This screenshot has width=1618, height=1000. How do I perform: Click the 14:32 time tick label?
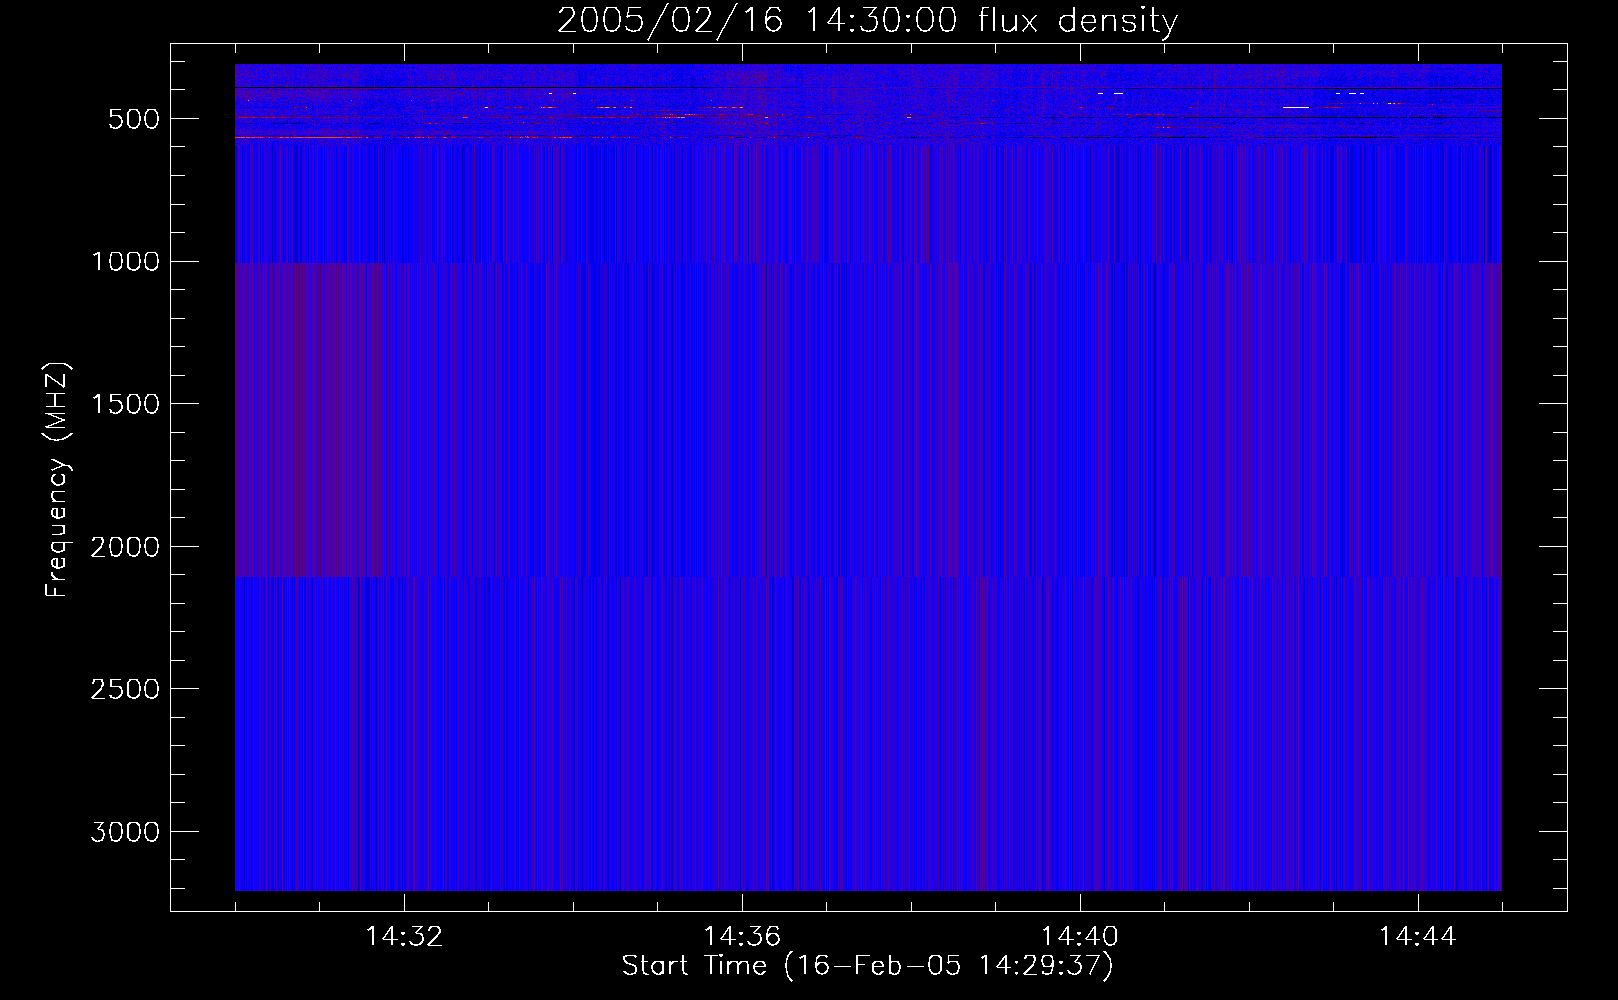click(x=404, y=937)
